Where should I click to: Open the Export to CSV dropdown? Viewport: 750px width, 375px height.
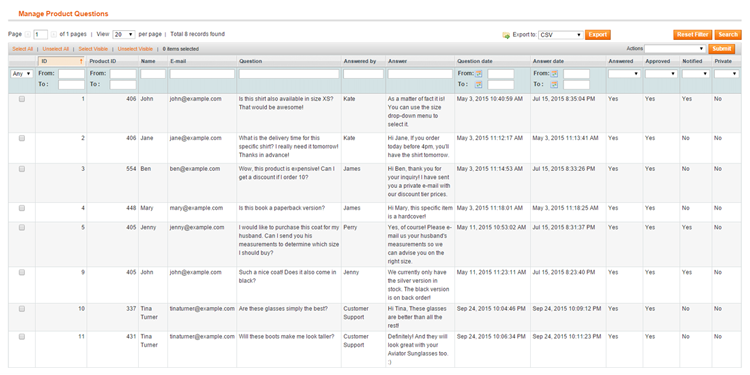click(560, 35)
